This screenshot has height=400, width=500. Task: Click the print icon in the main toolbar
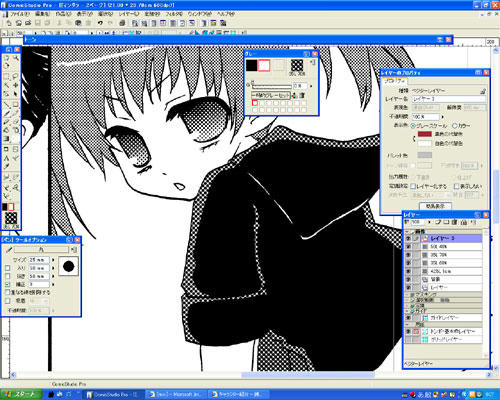click(122, 23)
